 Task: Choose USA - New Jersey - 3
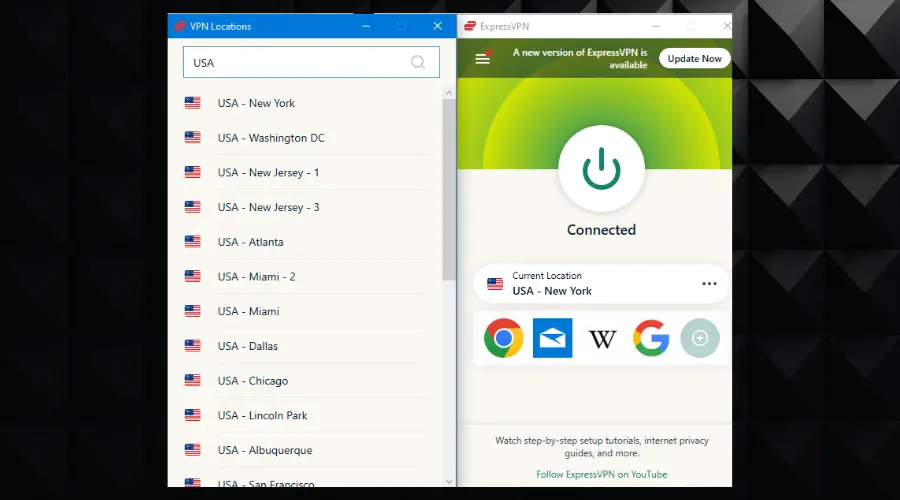306,207
